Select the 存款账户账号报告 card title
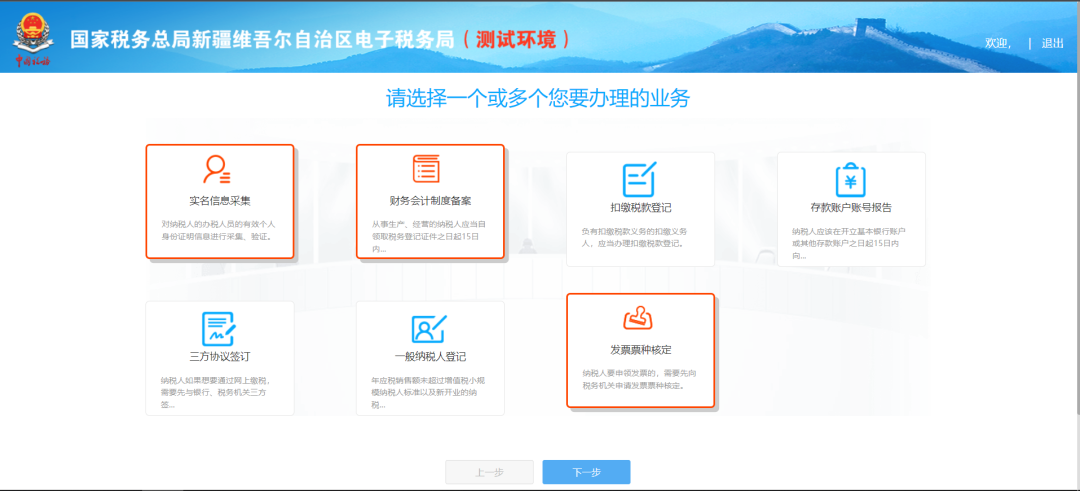Screen dimensions: 1080x491 click(x=851, y=208)
